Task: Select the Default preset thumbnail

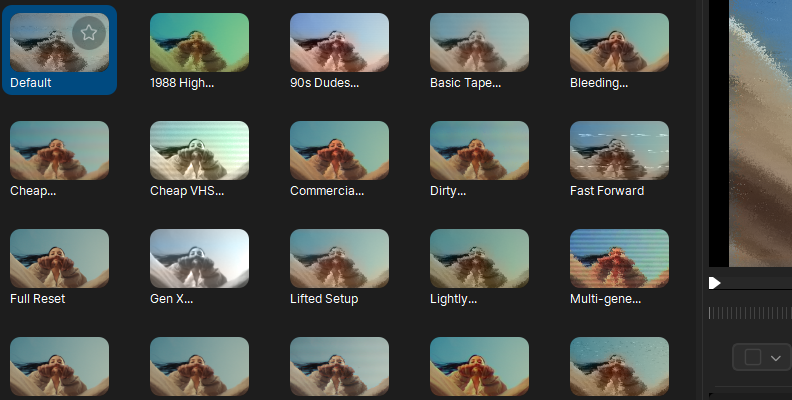Action: pos(60,42)
